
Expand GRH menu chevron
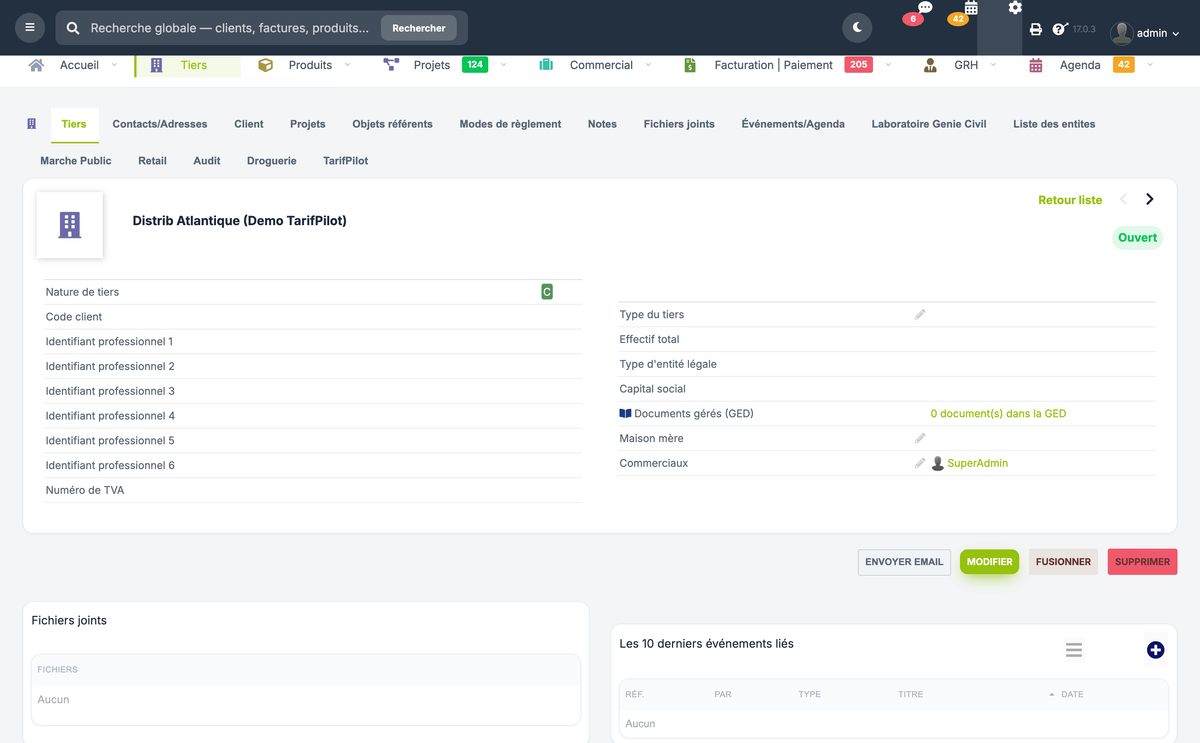pyautogui.click(x=993, y=65)
